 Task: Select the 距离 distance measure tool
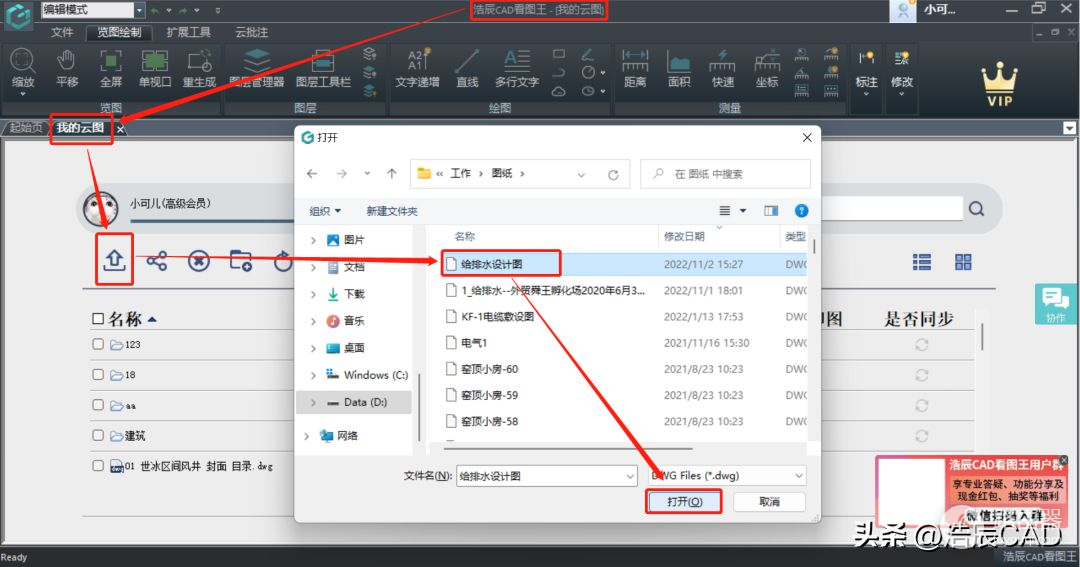point(634,66)
